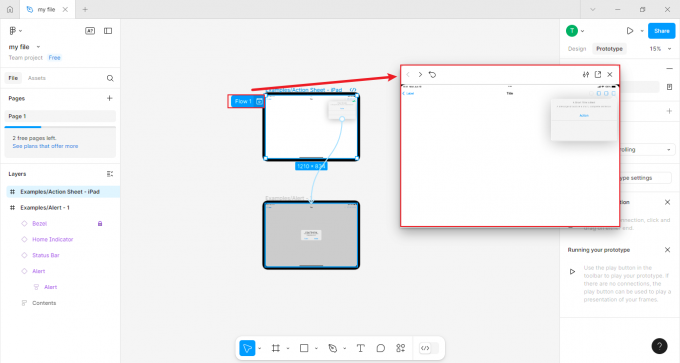Viewport: 680px width, 363px height.
Task: Switch to the Design tab
Action: tap(577, 49)
